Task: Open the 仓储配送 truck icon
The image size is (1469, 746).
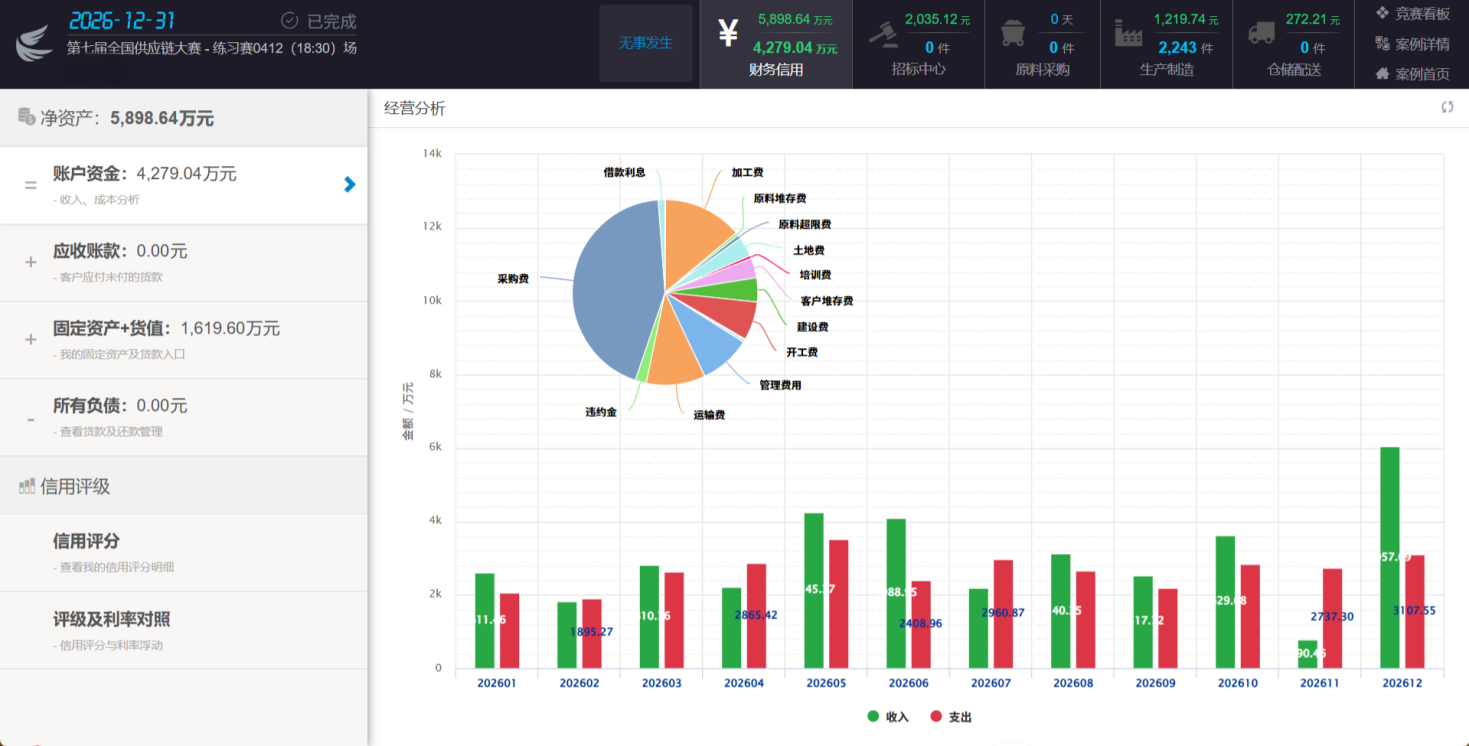Action: coord(1261,33)
